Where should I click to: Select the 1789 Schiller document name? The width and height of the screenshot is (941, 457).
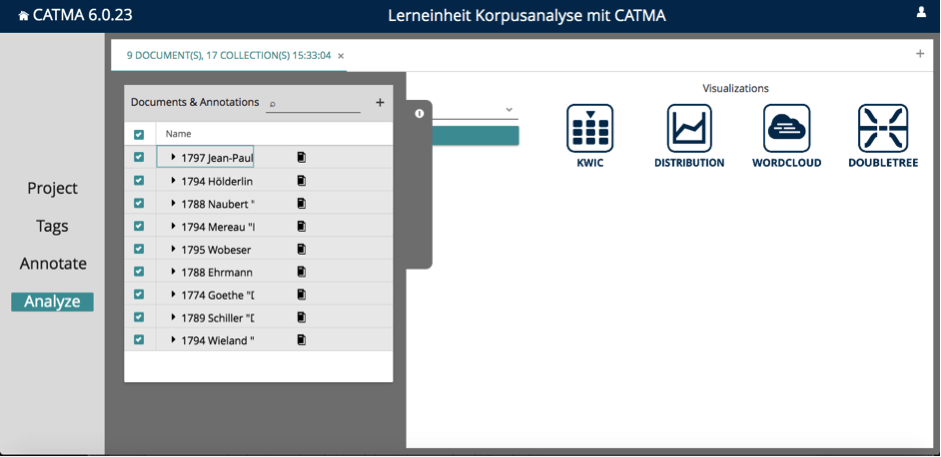[218, 318]
